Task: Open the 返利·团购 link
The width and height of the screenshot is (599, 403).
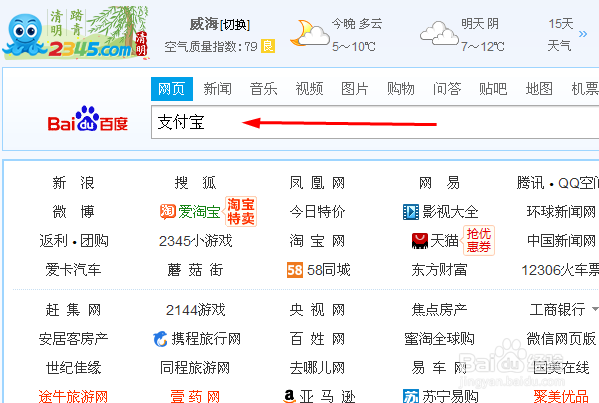Action: point(74,241)
